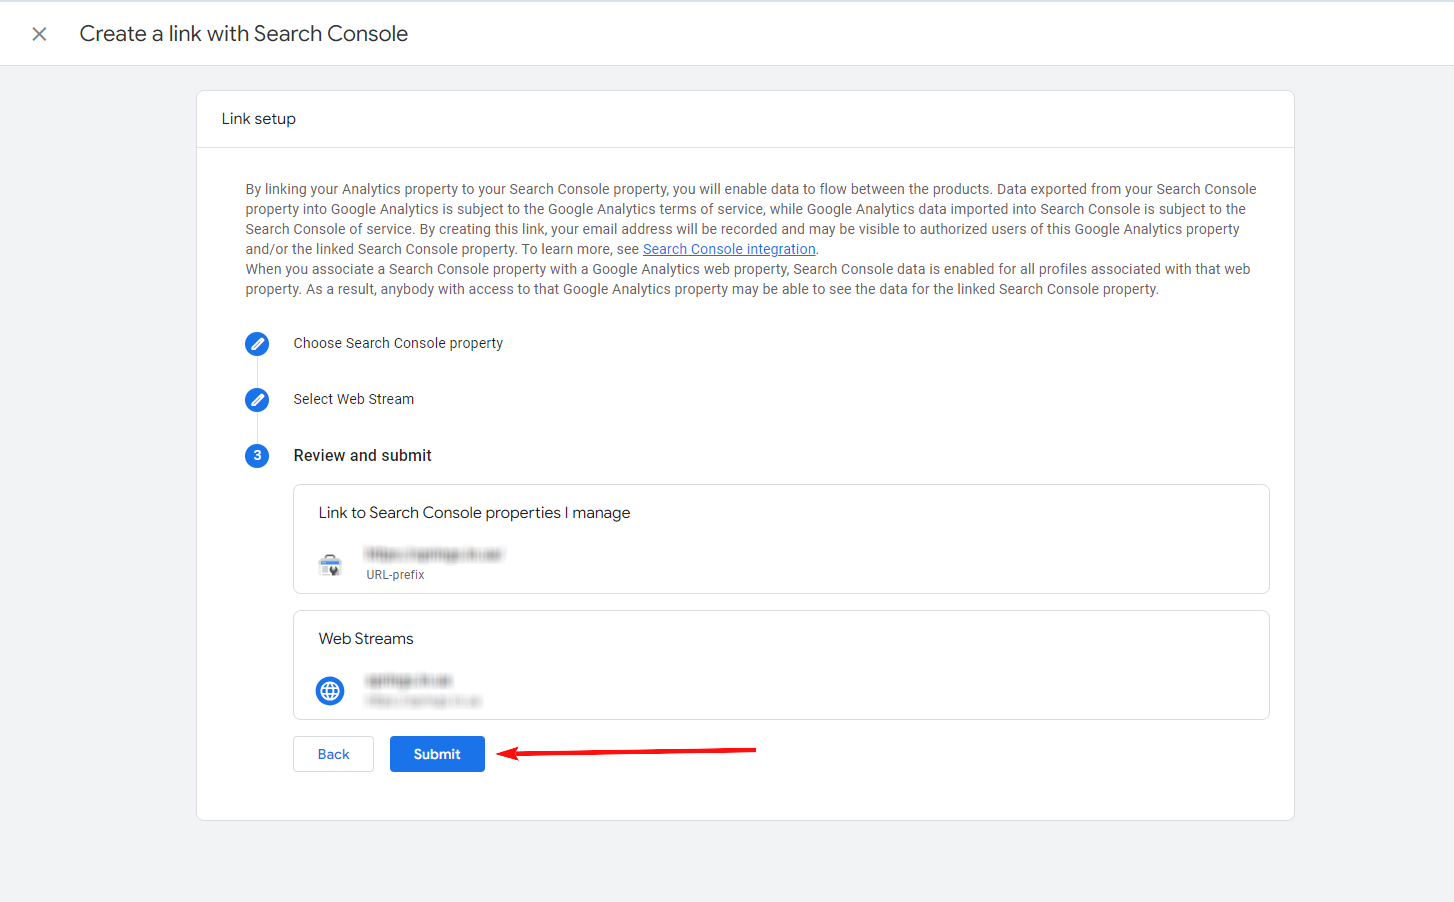Viewport: 1454px width, 902px height.
Task: Click the Search Console property toolbox icon
Action: 330,565
